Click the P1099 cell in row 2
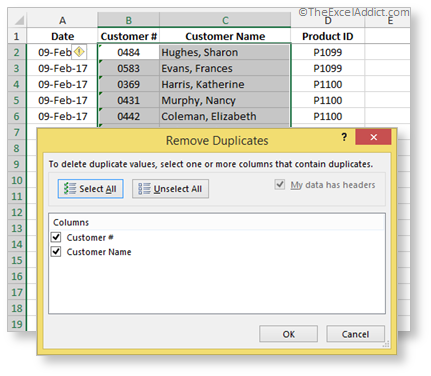Screen dimensions: 431x376 tap(328, 52)
